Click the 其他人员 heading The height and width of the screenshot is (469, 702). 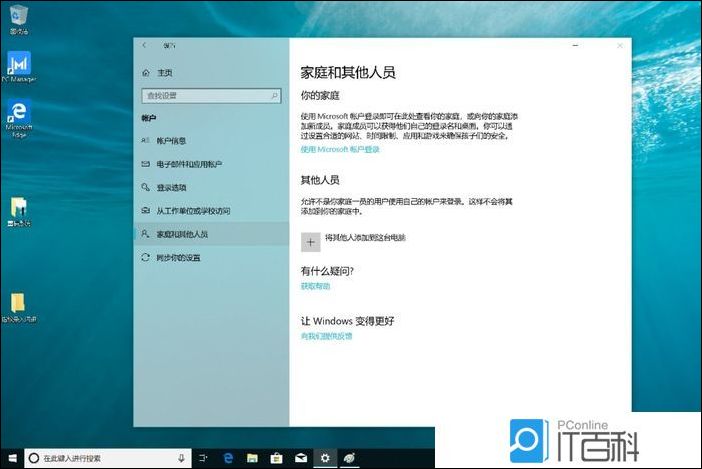(x=320, y=180)
